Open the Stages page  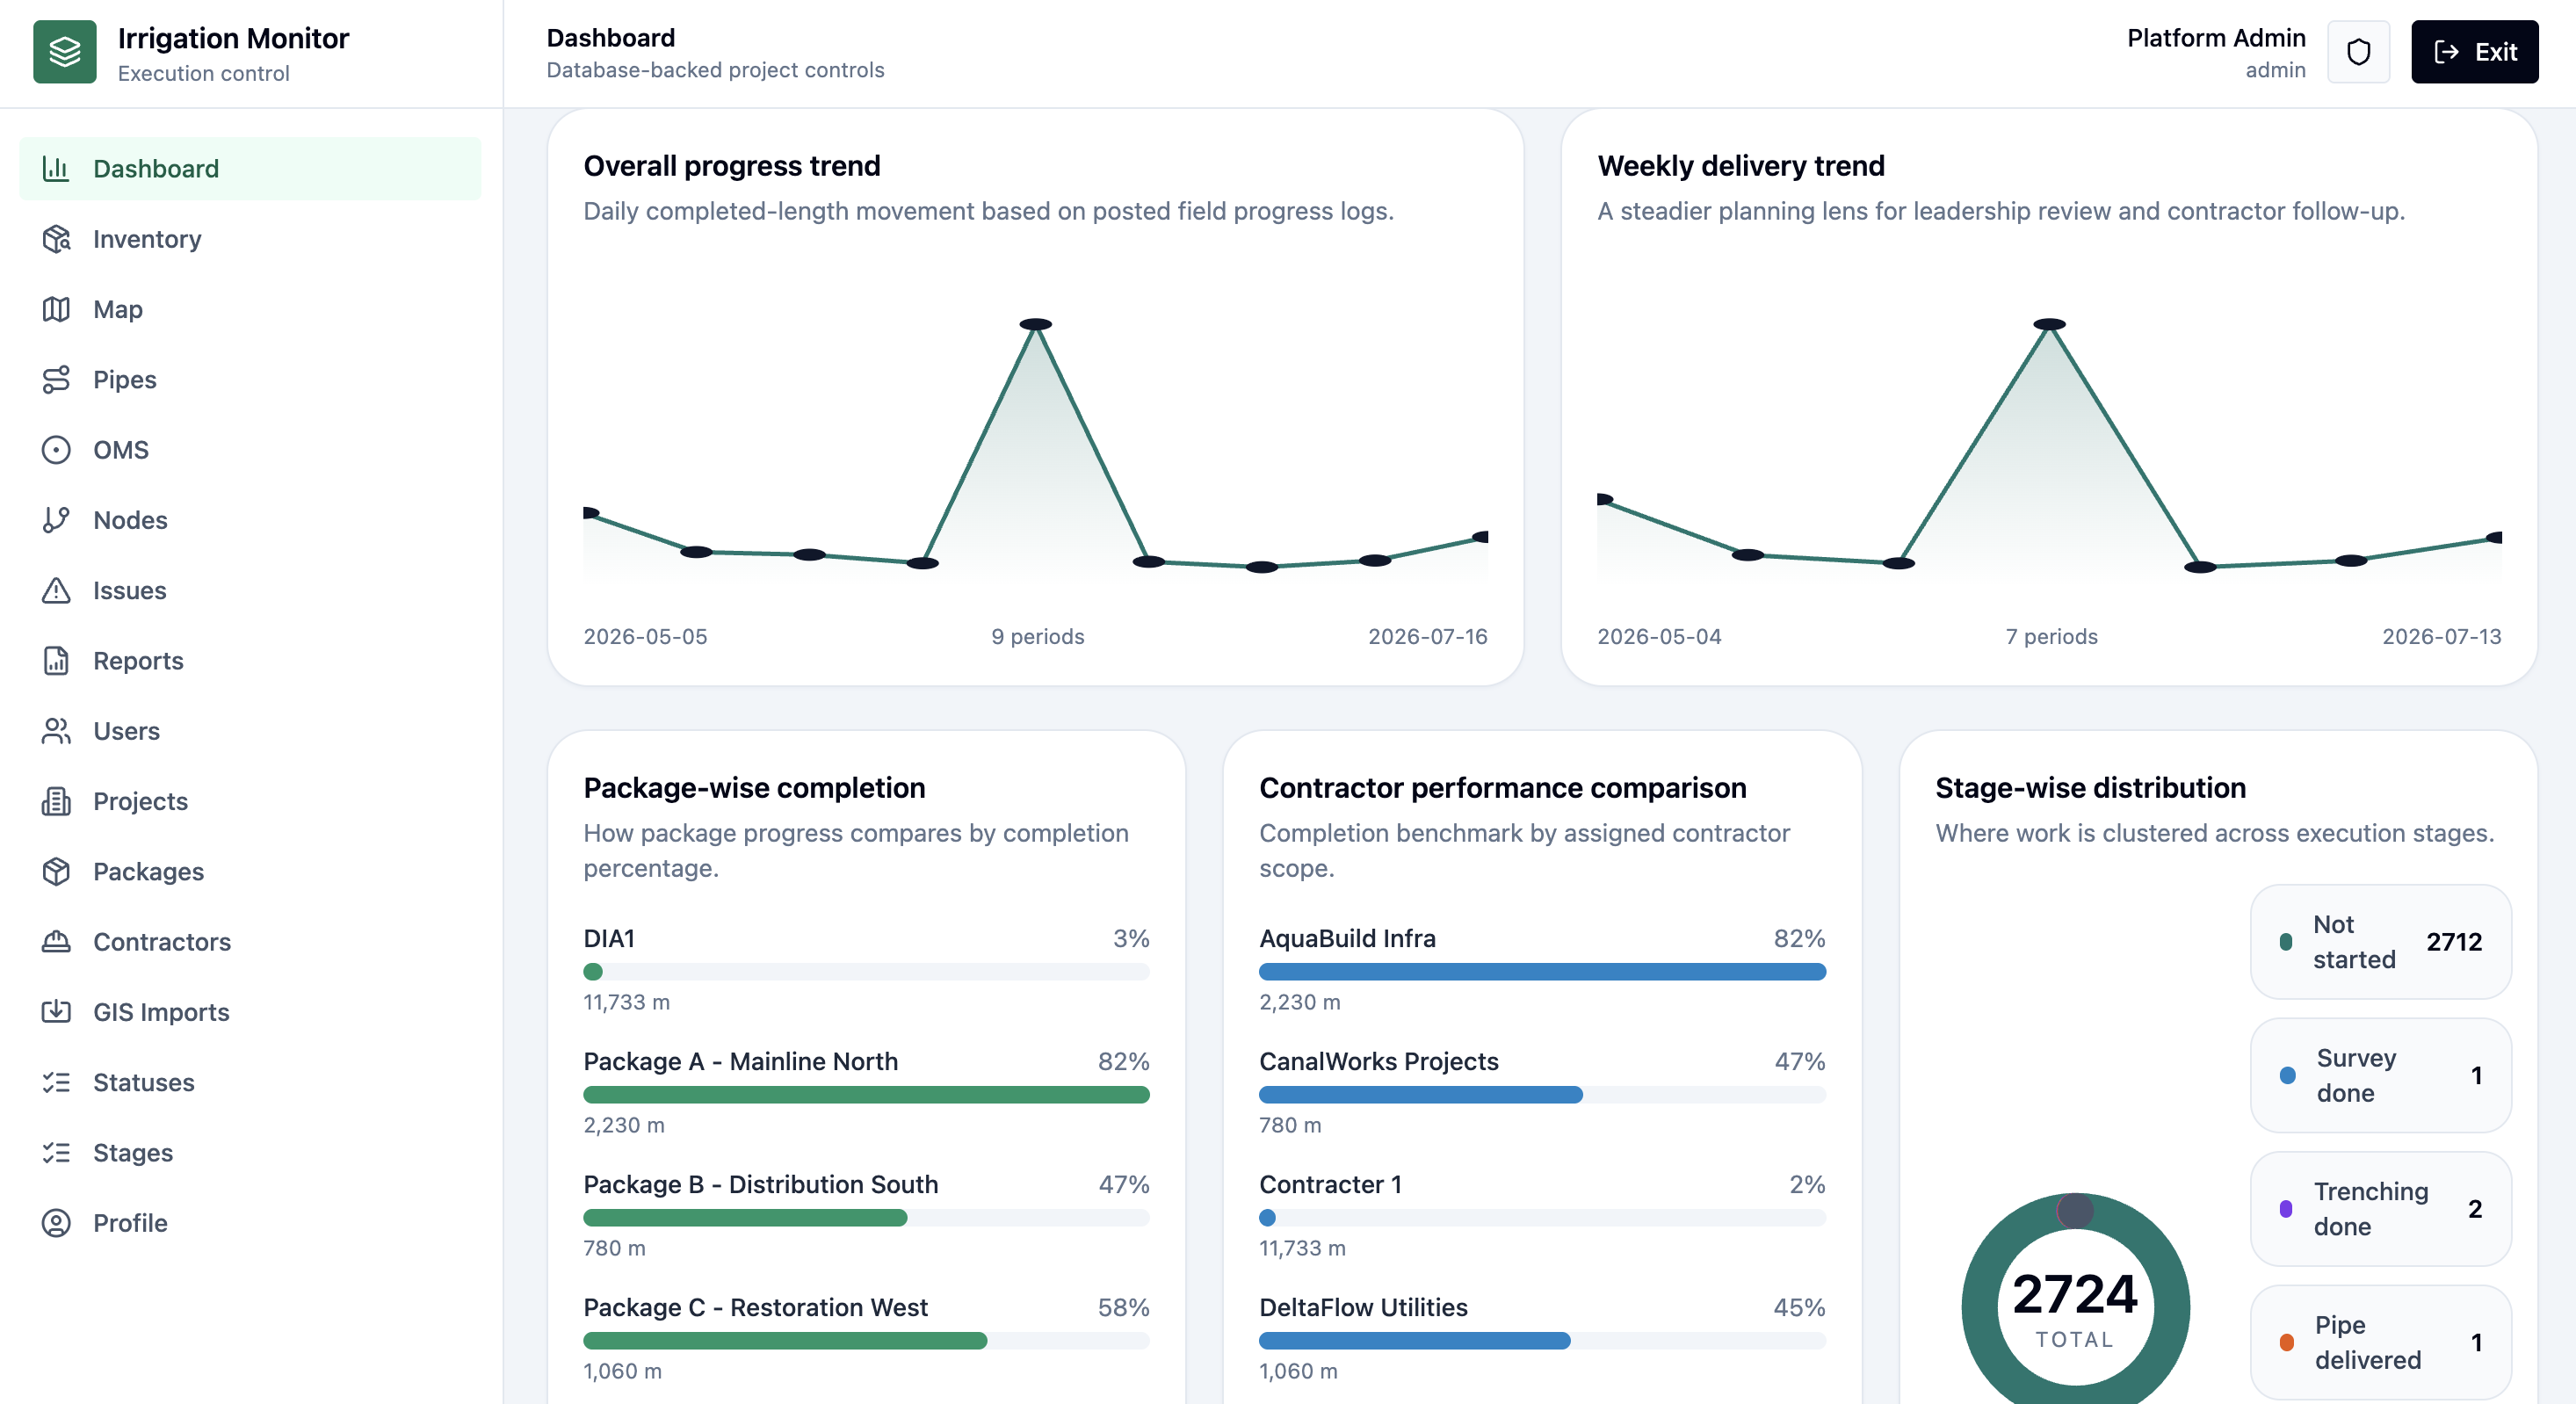[x=250, y=1153]
